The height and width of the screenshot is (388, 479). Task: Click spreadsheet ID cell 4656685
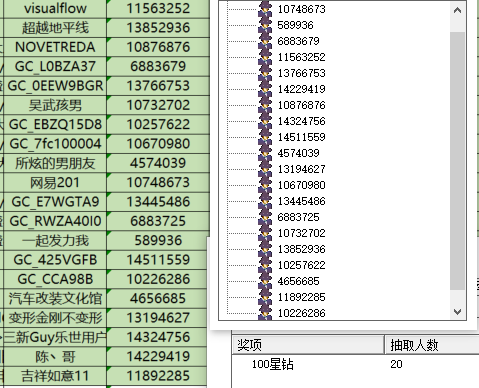[158, 298]
